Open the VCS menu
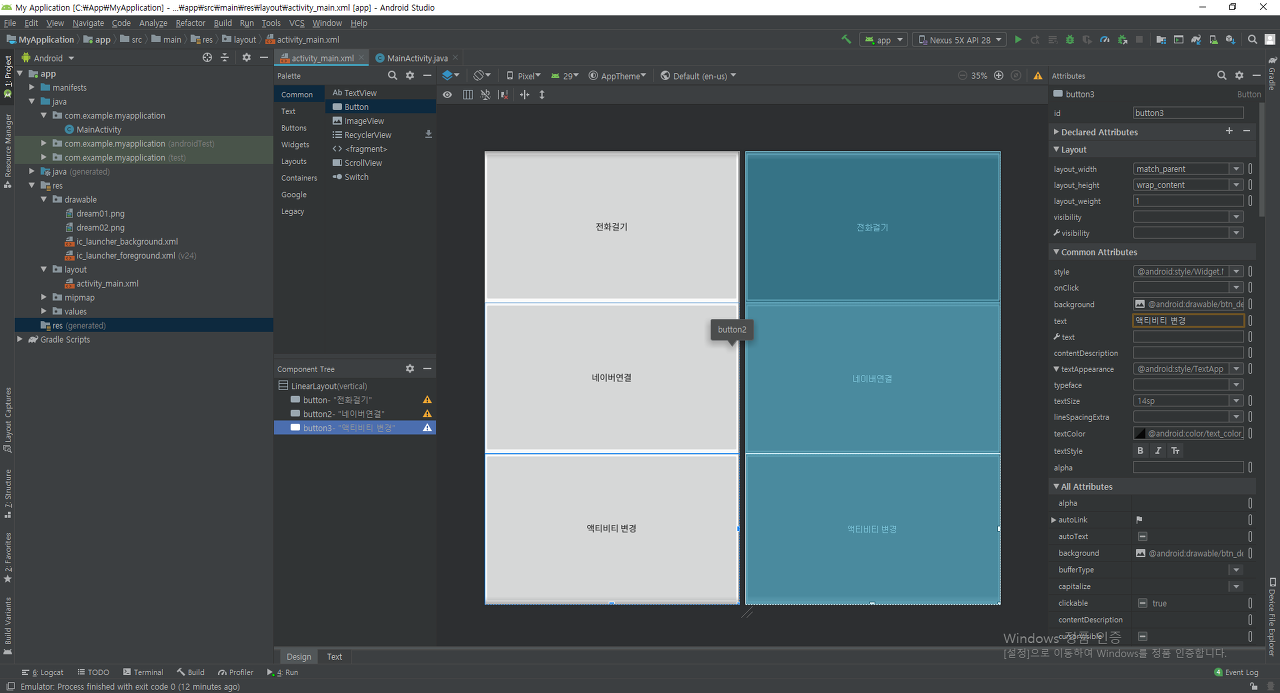 (x=297, y=23)
